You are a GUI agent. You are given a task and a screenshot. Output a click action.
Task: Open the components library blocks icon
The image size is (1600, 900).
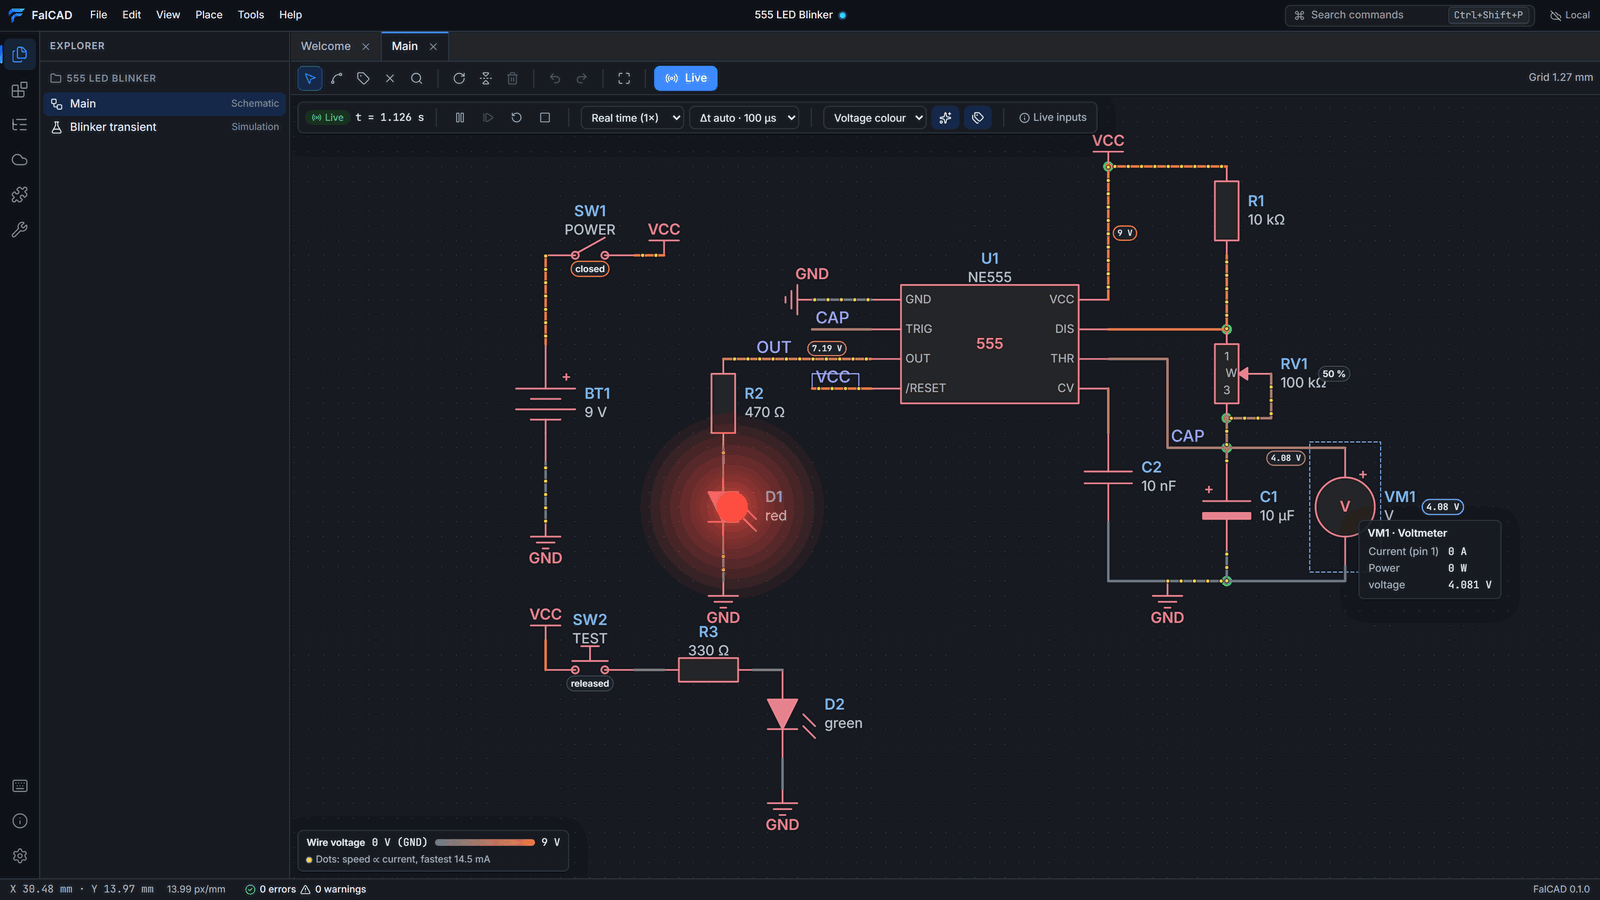pos(19,90)
